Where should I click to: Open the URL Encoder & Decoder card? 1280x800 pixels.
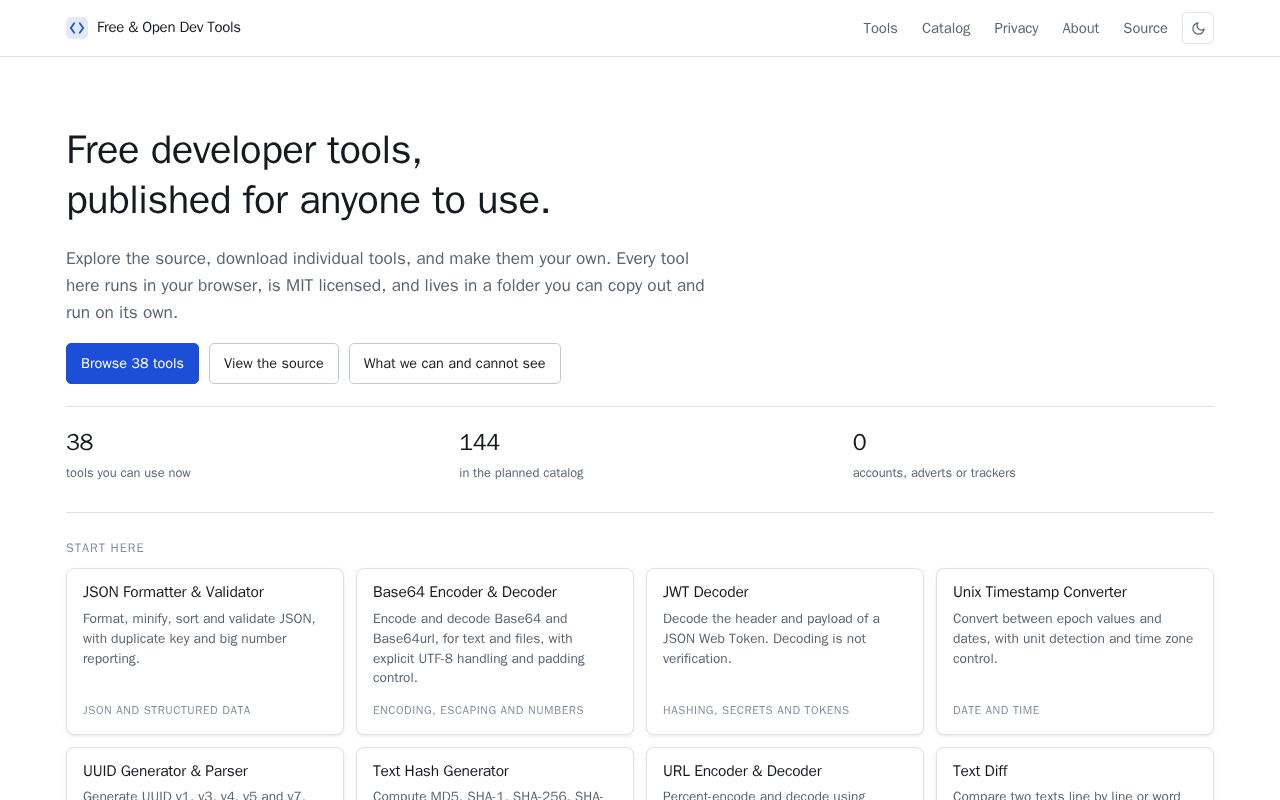pyautogui.click(x=785, y=774)
